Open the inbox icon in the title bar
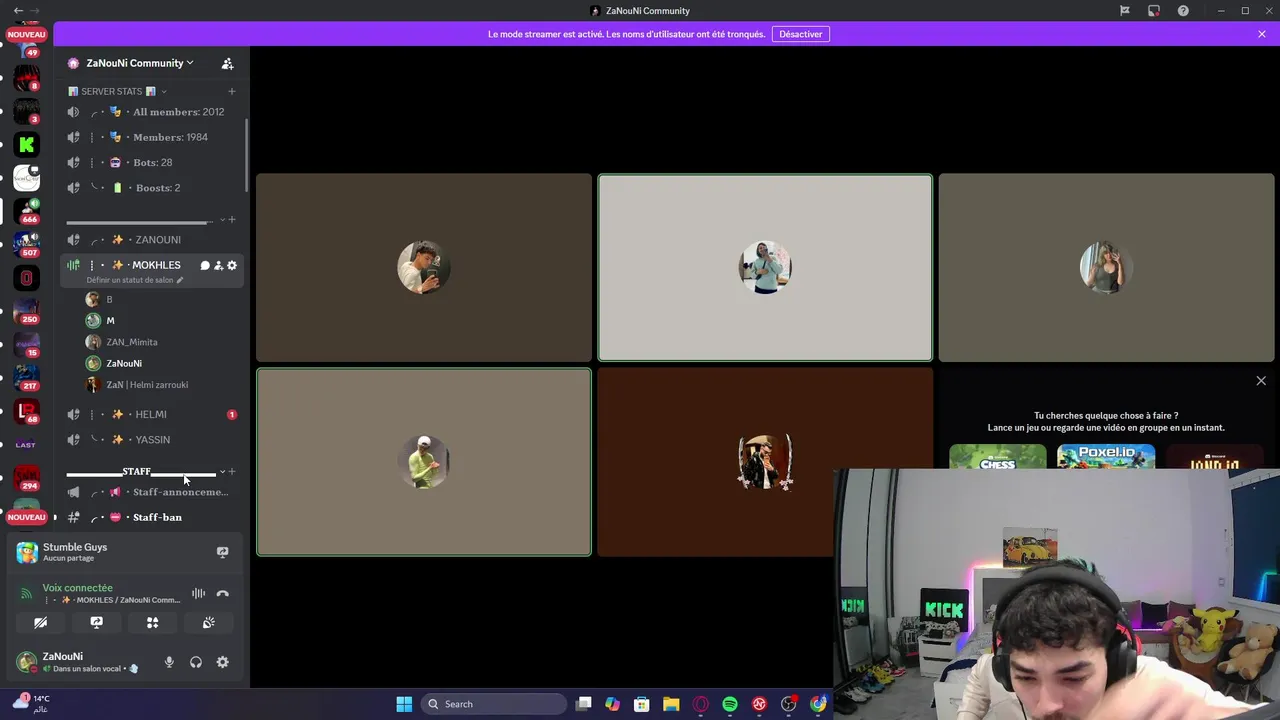This screenshot has height=720, width=1280. point(1154,11)
